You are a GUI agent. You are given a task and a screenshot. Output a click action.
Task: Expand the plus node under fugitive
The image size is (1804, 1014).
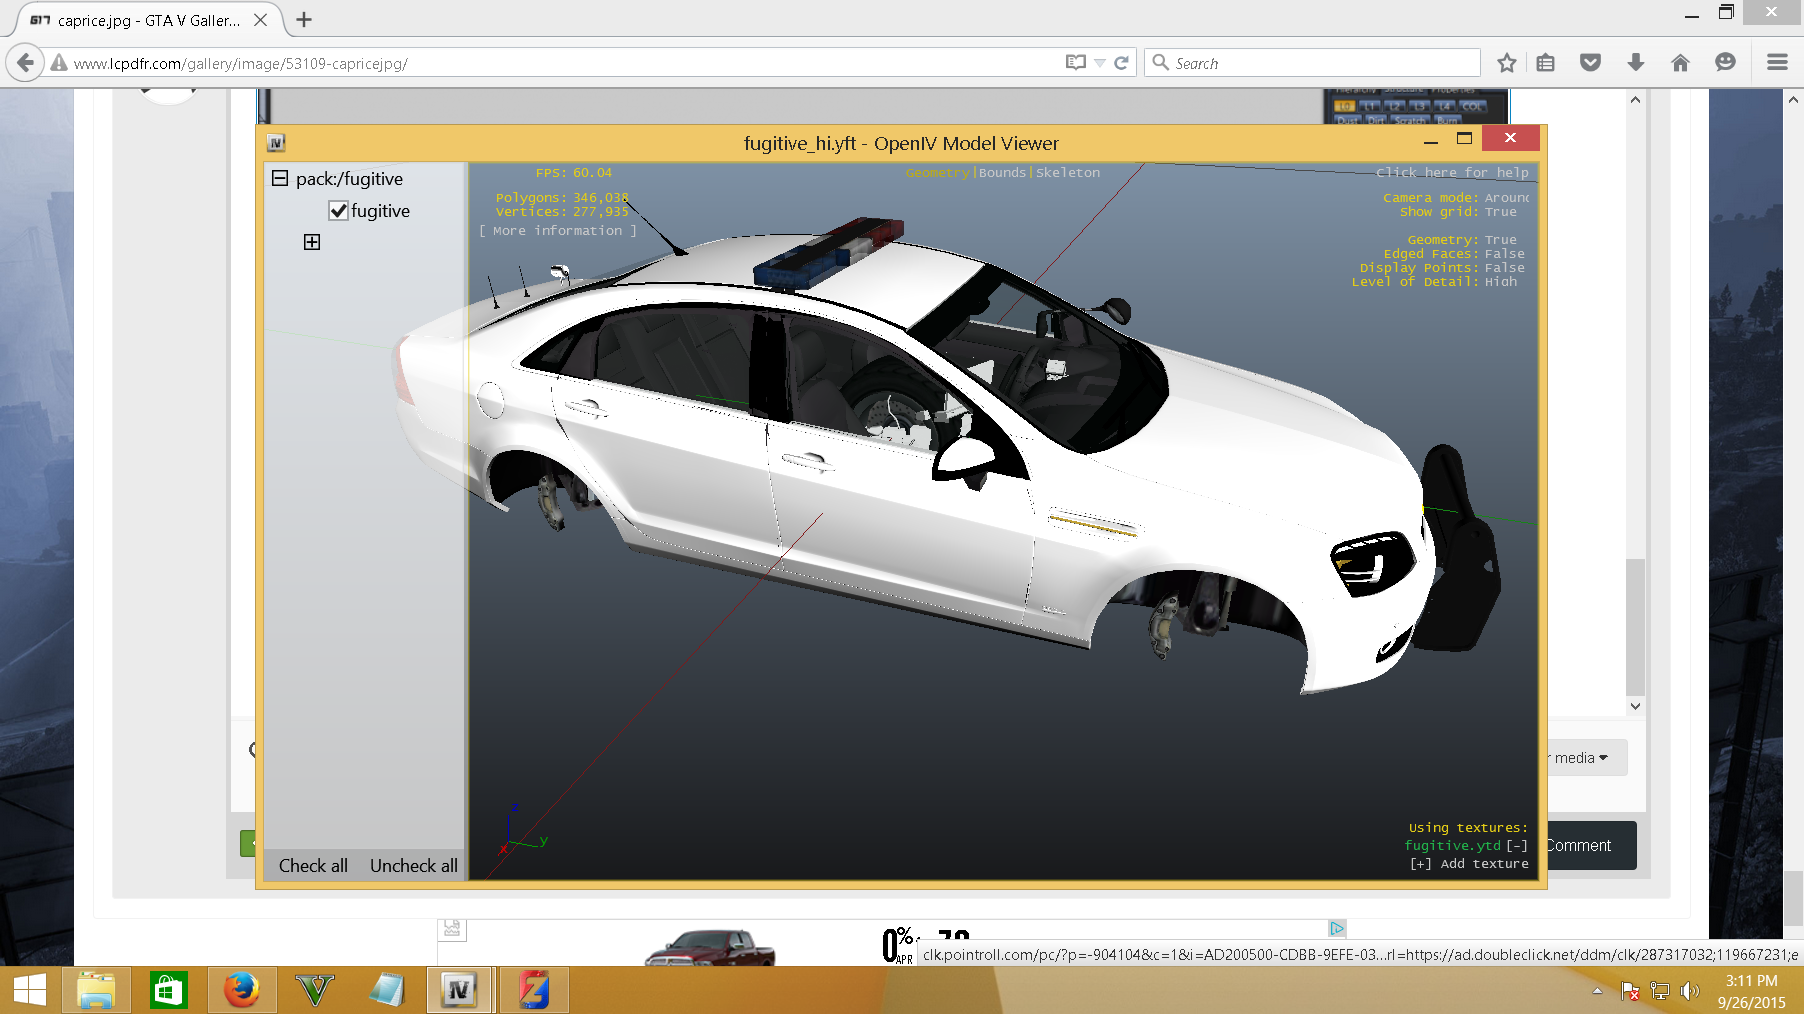[312, 242]
